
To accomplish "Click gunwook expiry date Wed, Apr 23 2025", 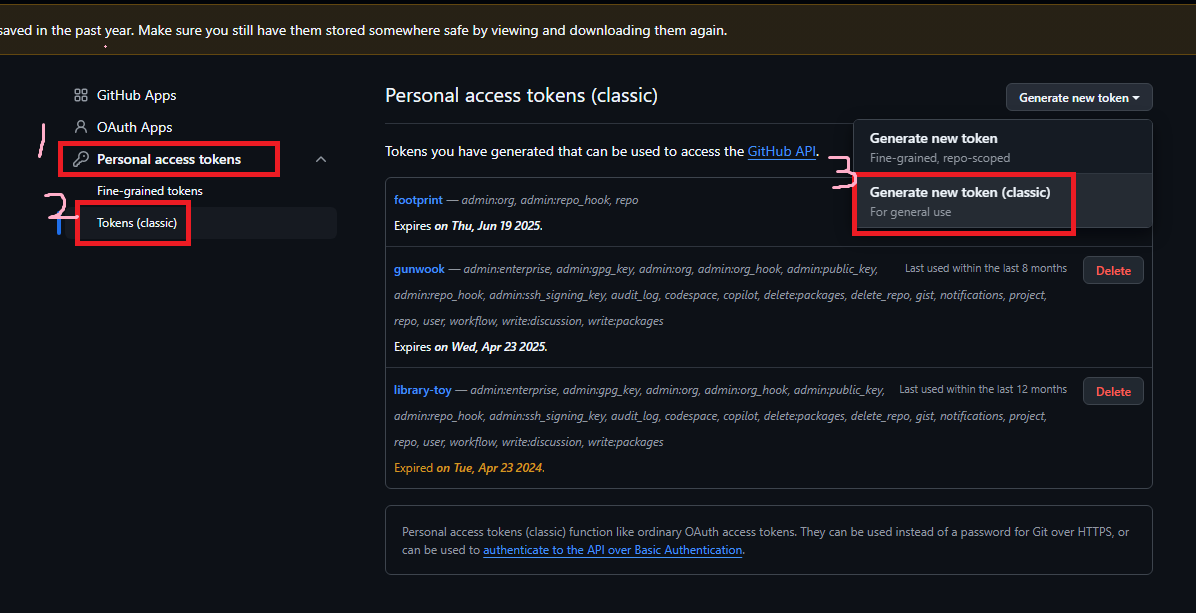I will [x=490, y=347].
